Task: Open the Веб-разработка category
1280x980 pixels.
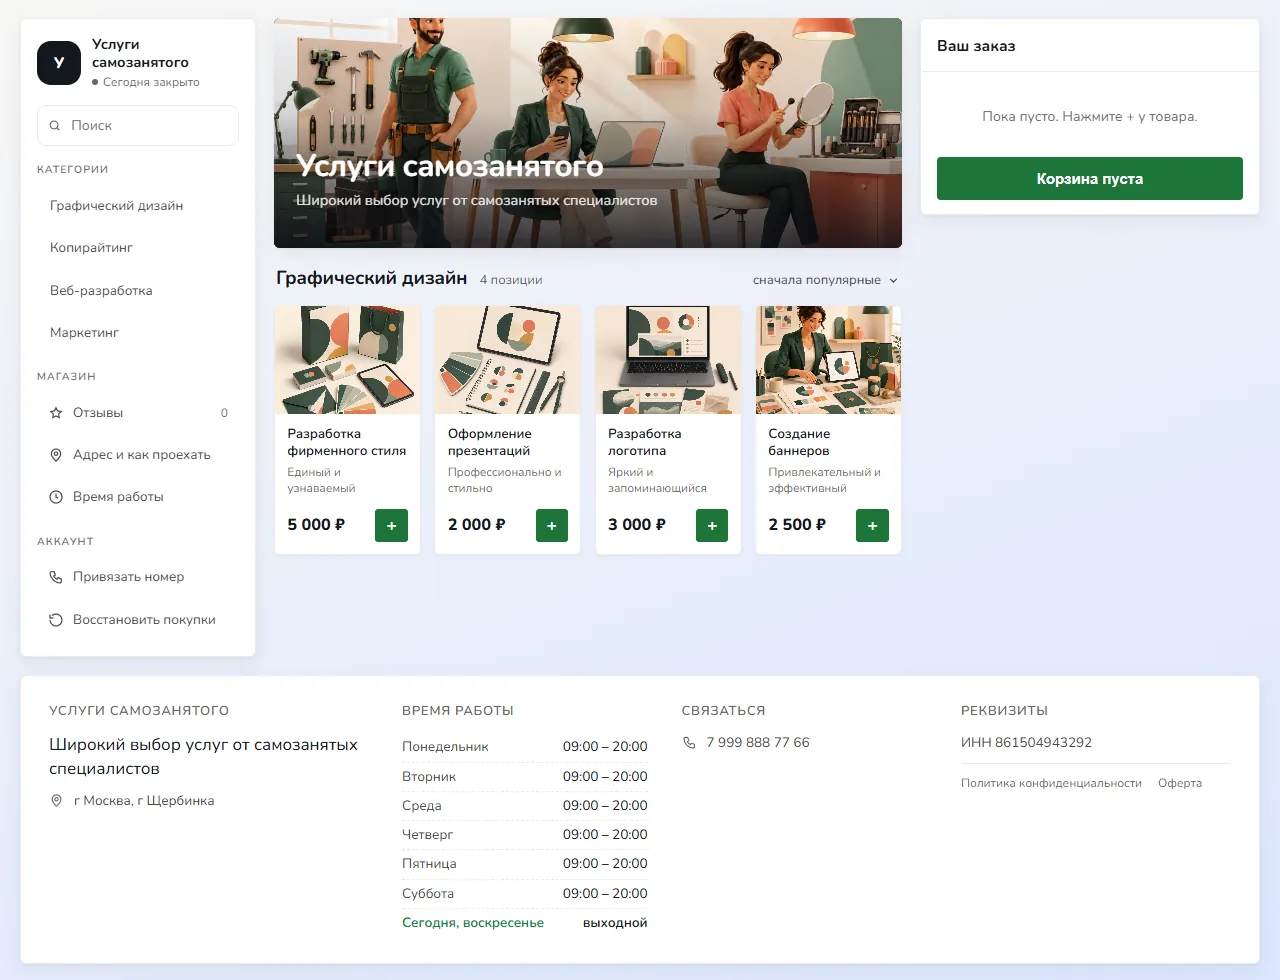Action: [x=138, y=290]
